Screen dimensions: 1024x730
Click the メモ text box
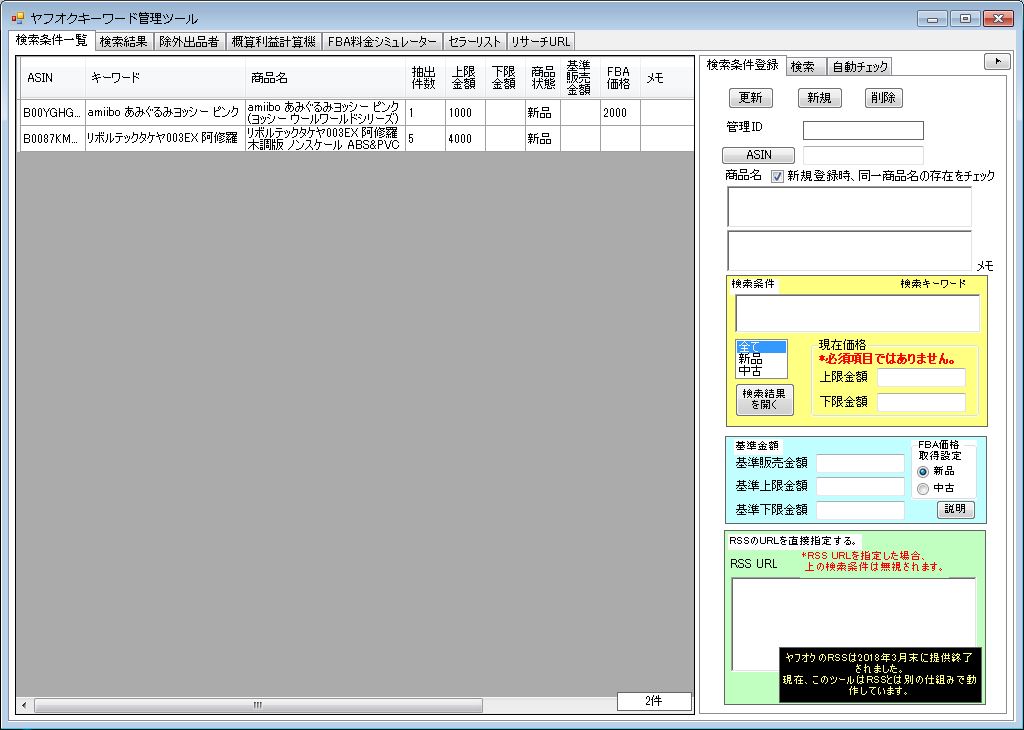(849, 251)
